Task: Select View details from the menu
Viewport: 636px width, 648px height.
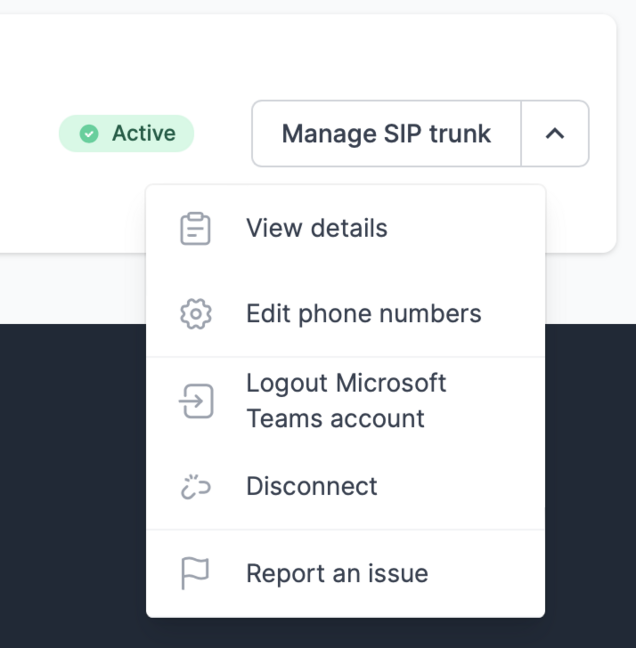Action: (x=316, y=228)
